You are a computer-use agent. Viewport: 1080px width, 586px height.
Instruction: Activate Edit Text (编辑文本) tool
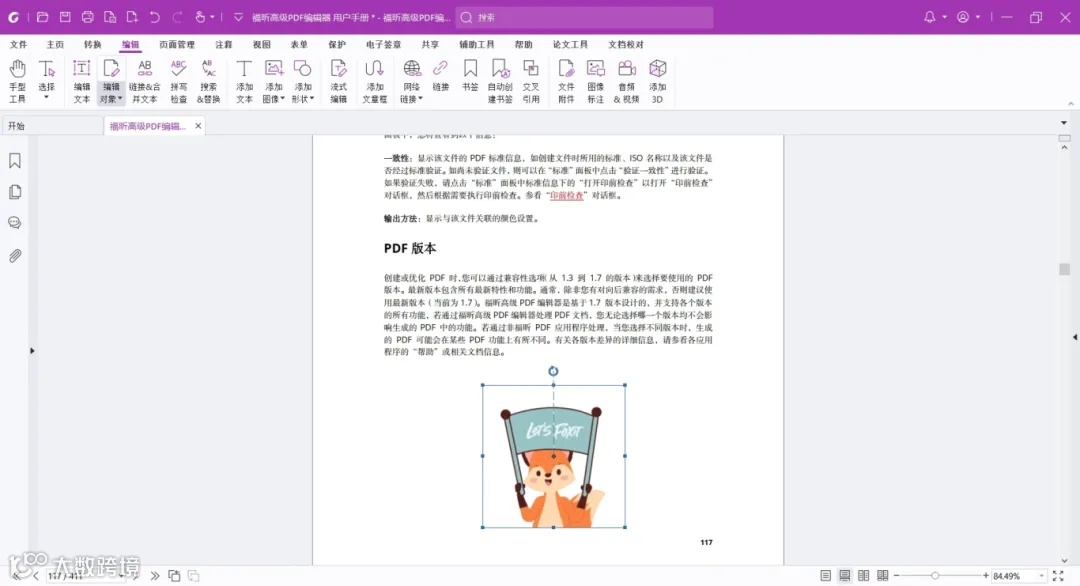coord(81,81)
